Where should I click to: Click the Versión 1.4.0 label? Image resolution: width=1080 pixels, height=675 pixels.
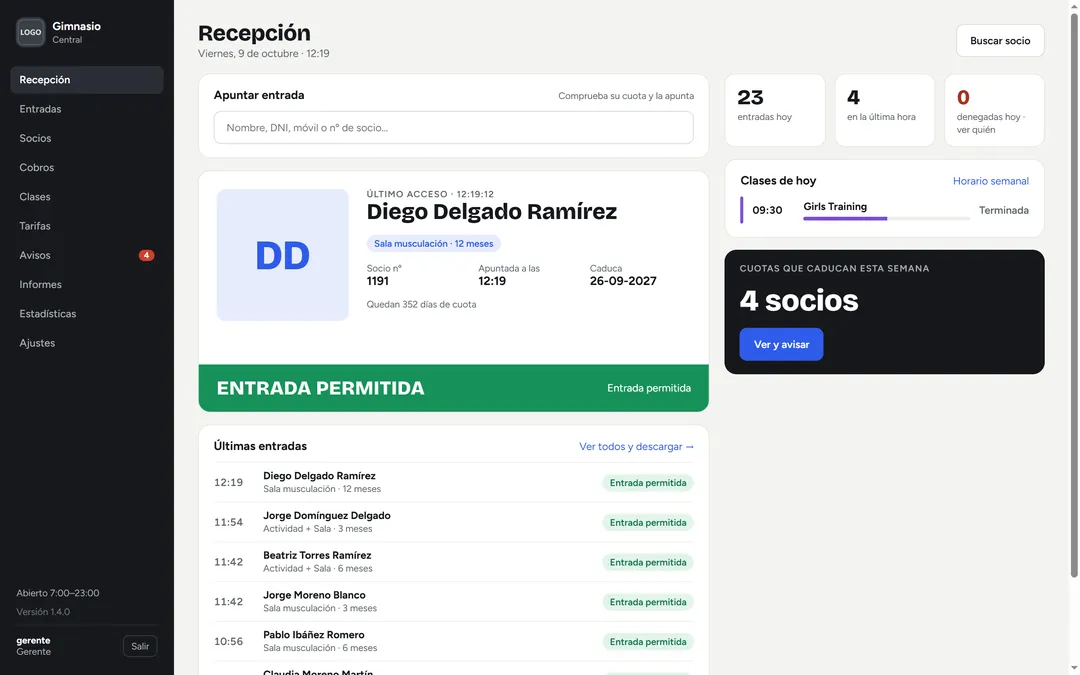tap(43, 612)
